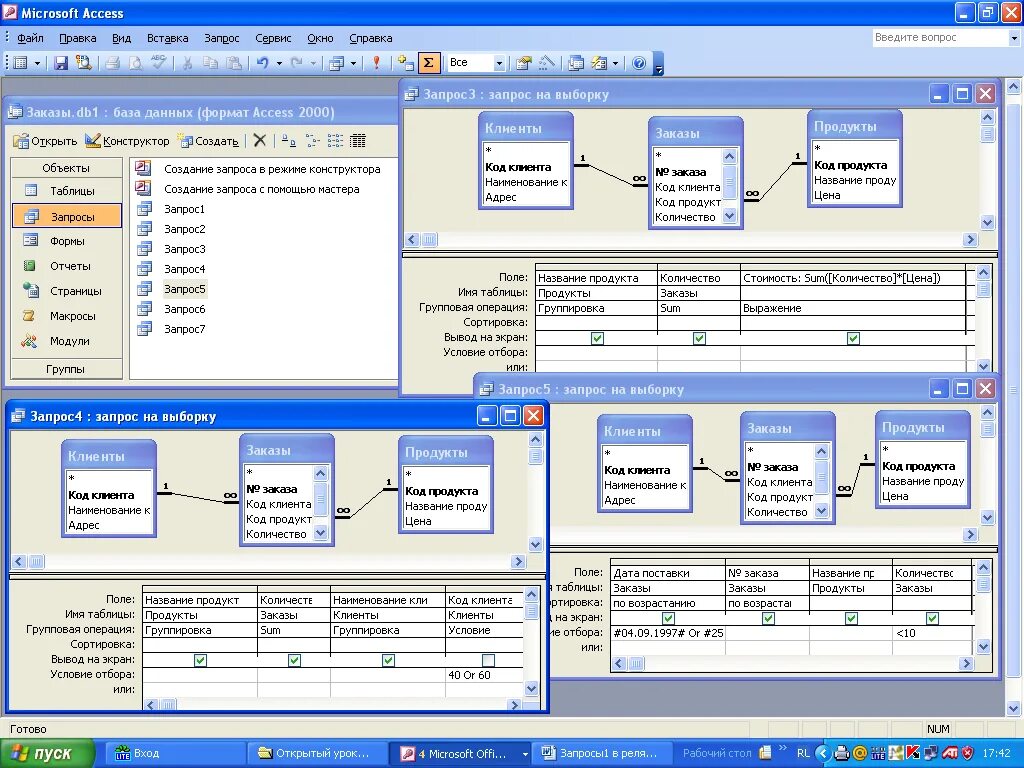Image resolution: width=1024 pixels, height=768 pixels.
Task: Open the Файл menu
Action: pos(30,38)
